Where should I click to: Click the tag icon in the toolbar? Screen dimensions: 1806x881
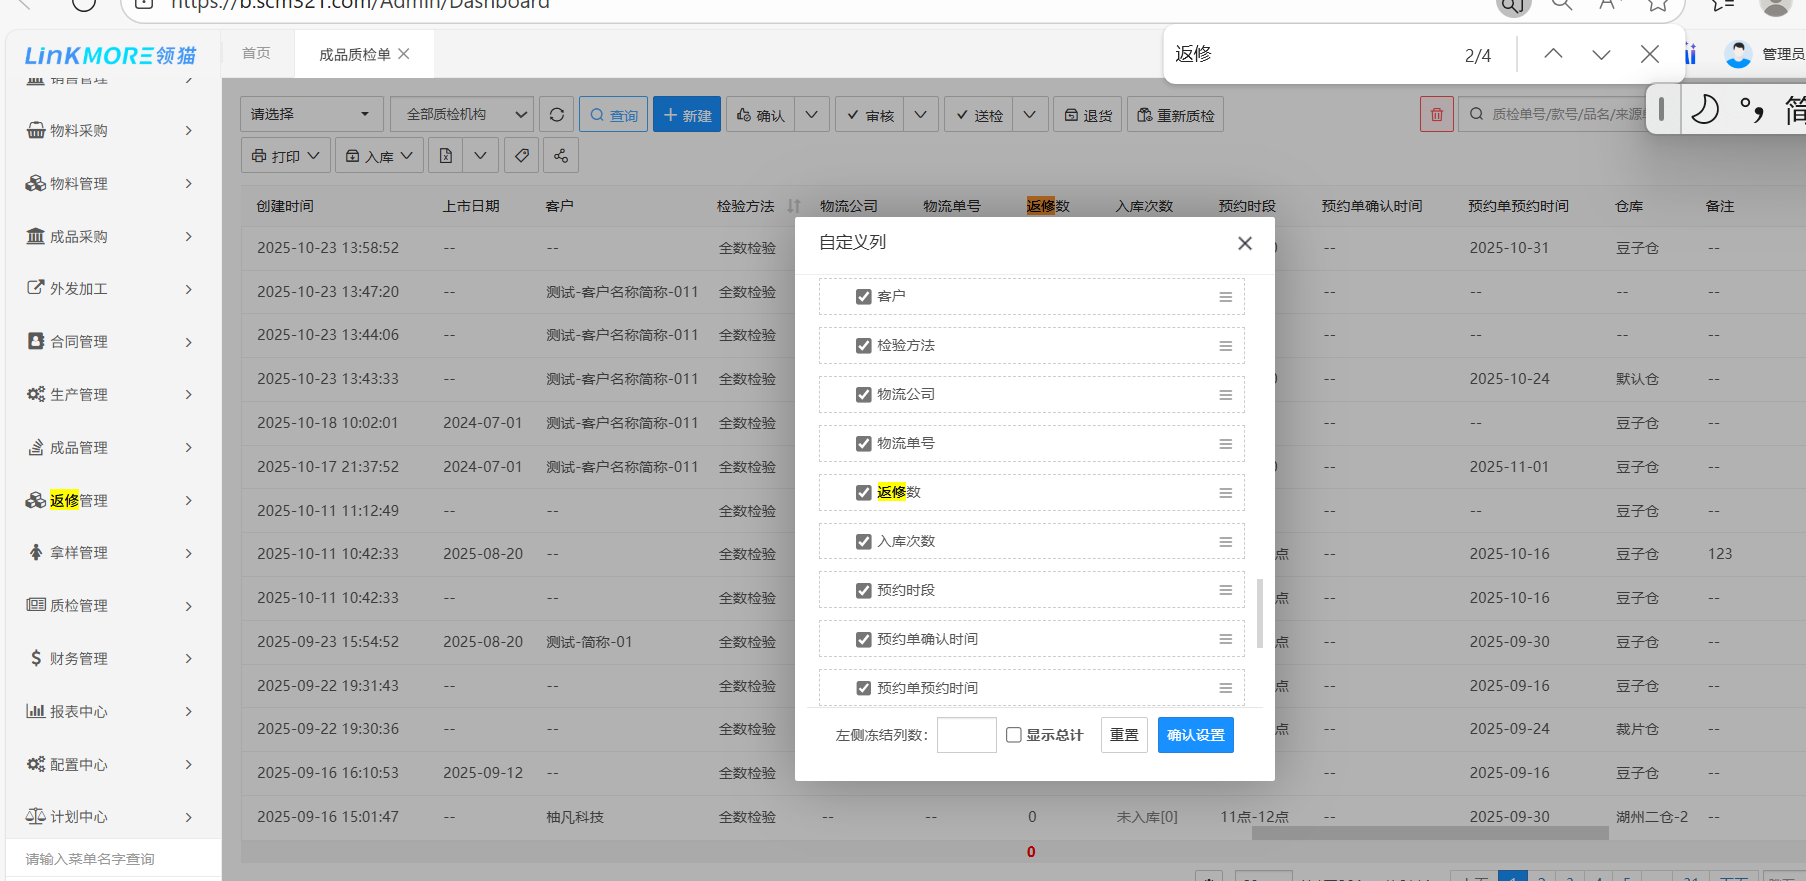click(x=521, y=156)
